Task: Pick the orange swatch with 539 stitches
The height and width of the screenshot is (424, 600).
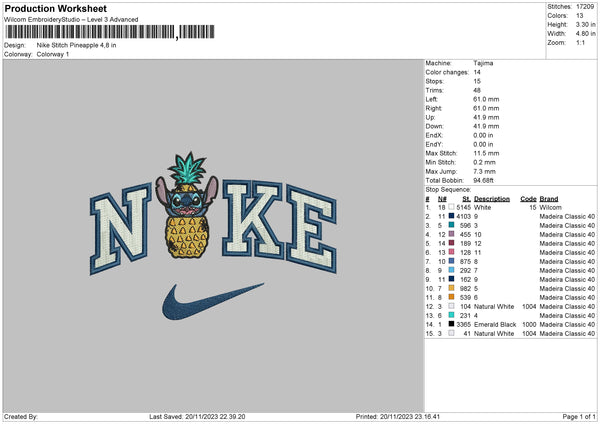Action: click(452, 297)
